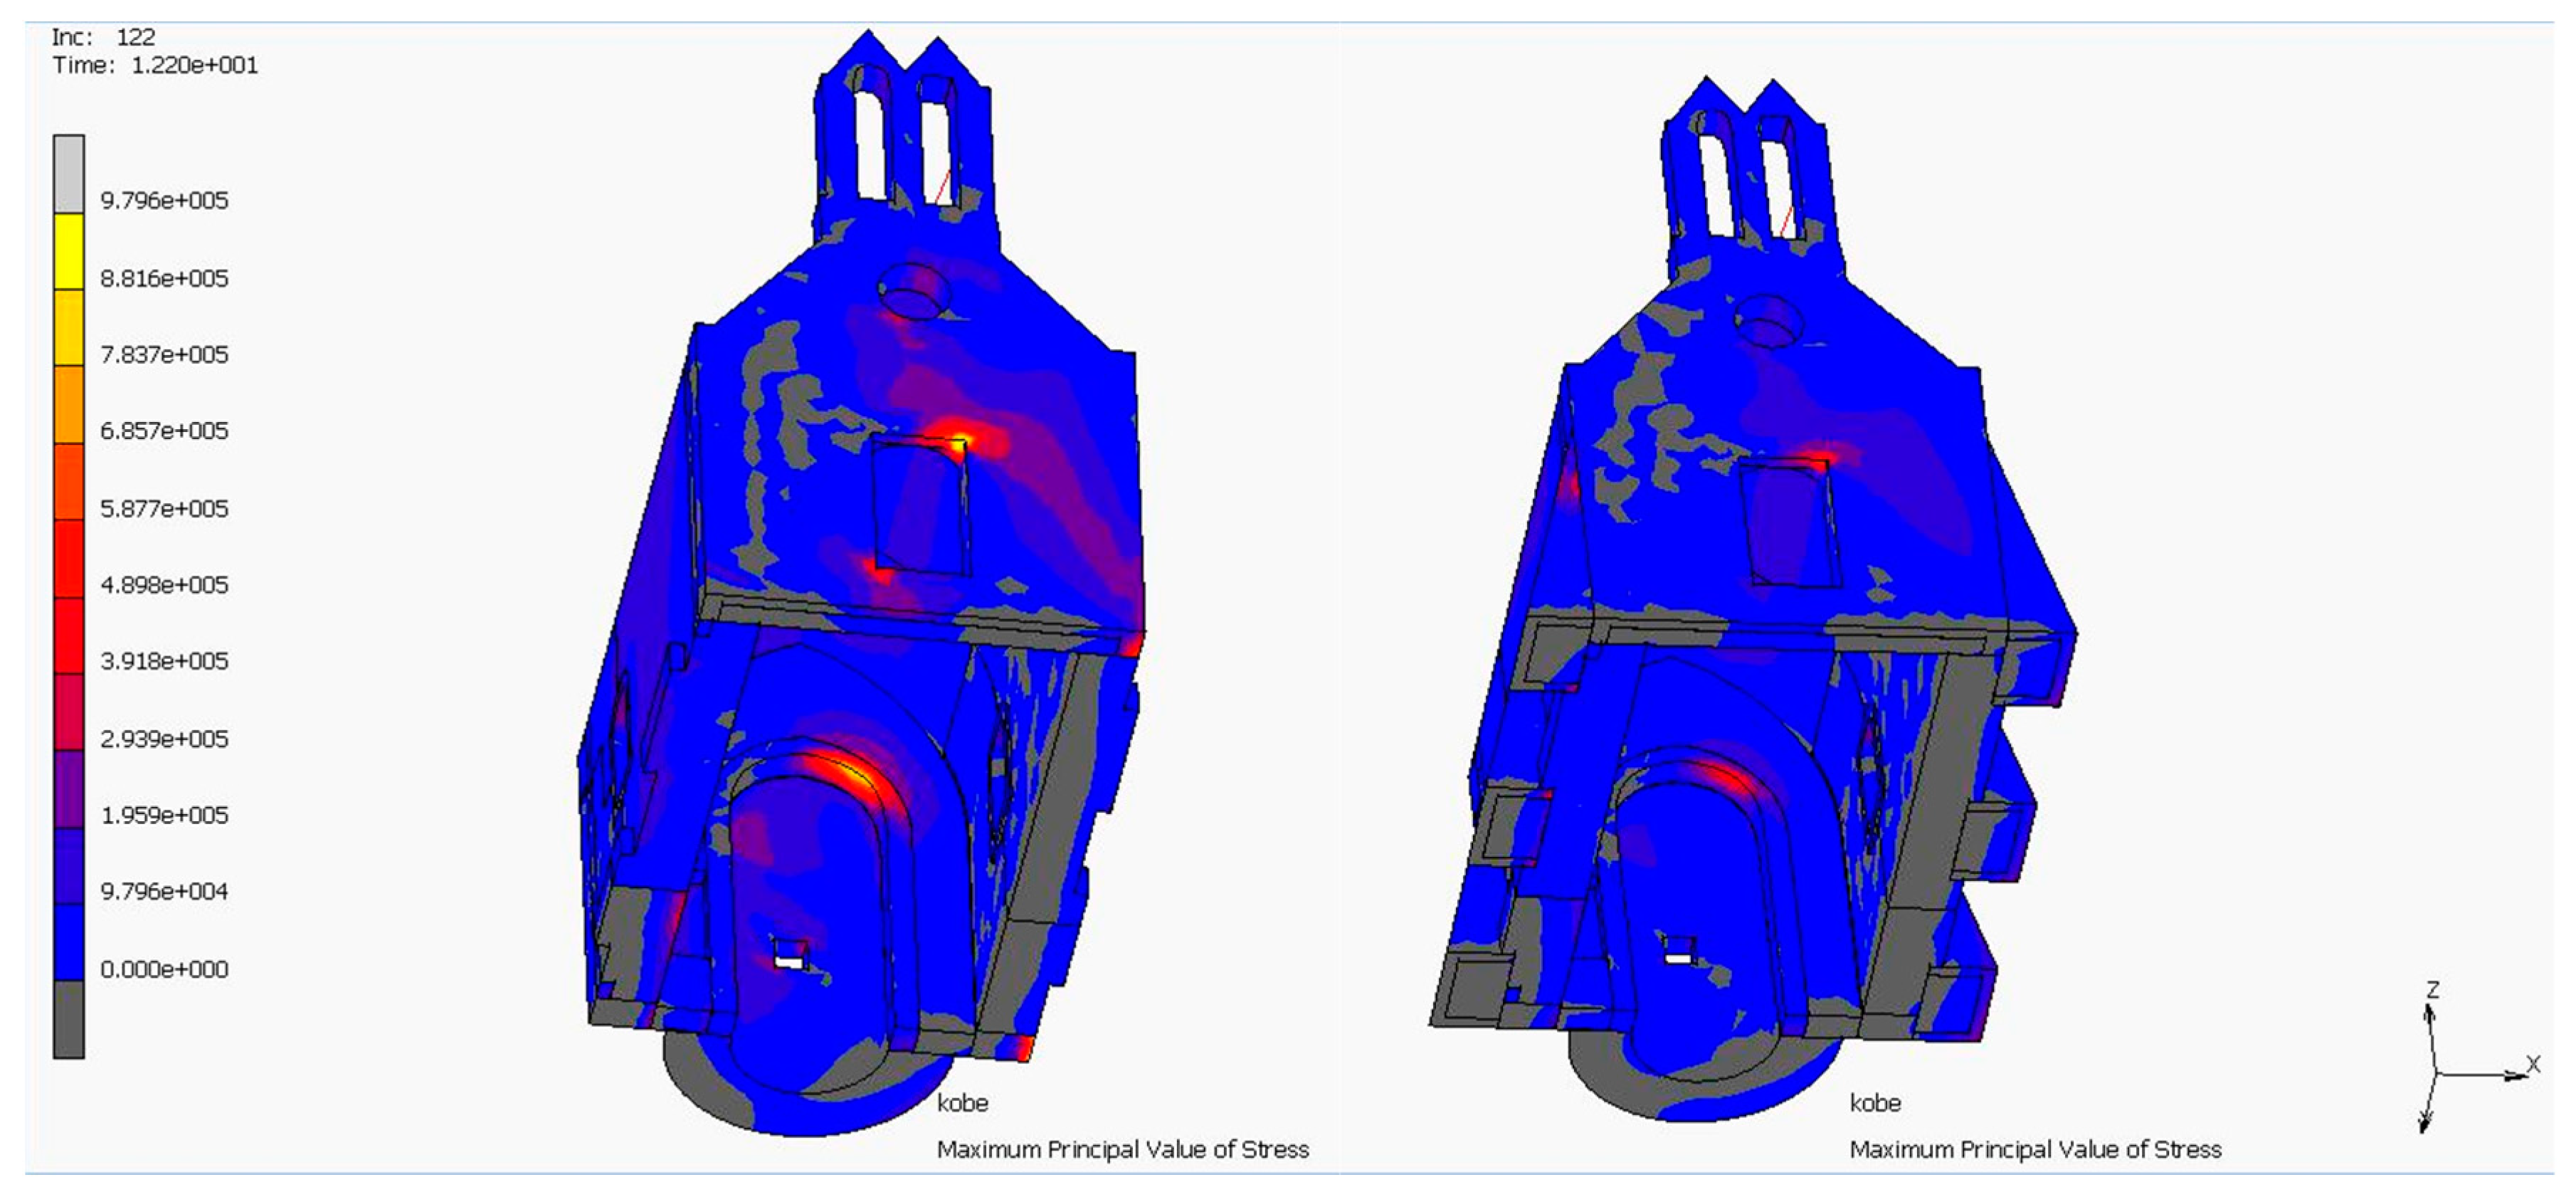2576x1192 pixels.
Task: Click left 'Maximum Principal Value of Stress' caption
Action: (x=1122, y=1150)
